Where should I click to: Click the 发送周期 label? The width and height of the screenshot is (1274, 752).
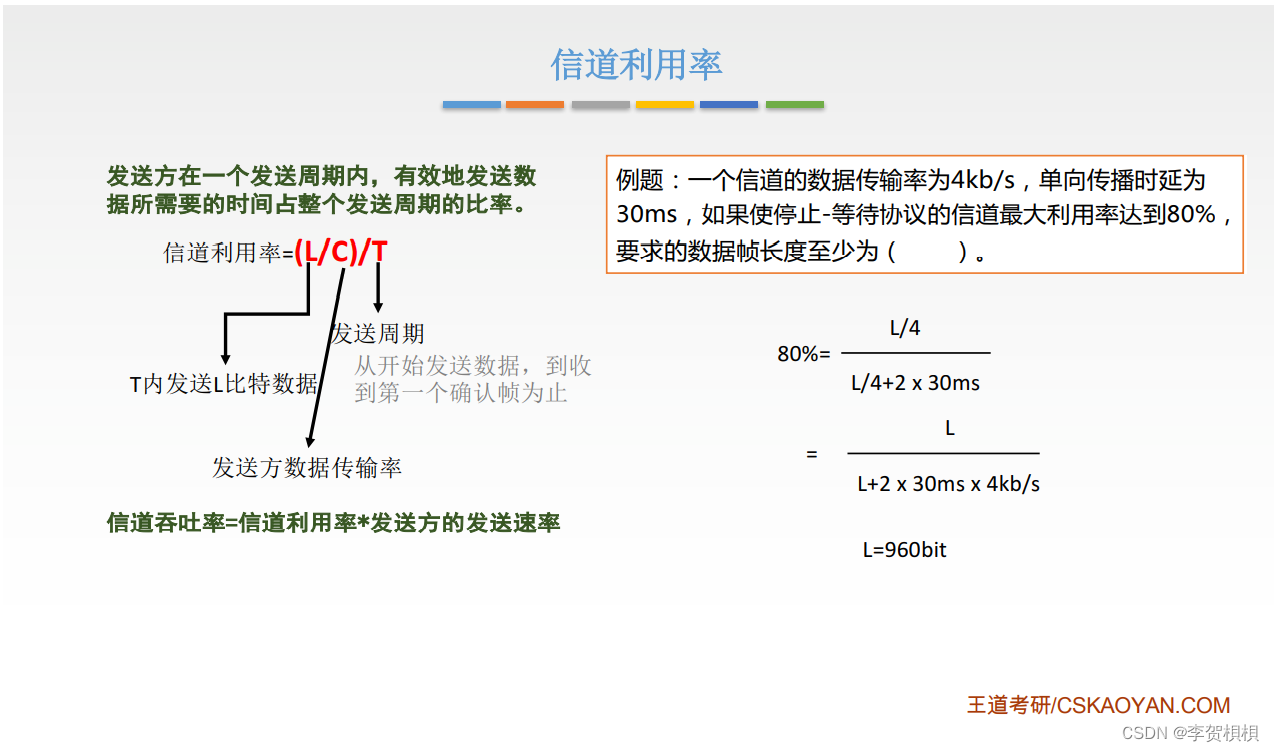[x=378, y=333]
